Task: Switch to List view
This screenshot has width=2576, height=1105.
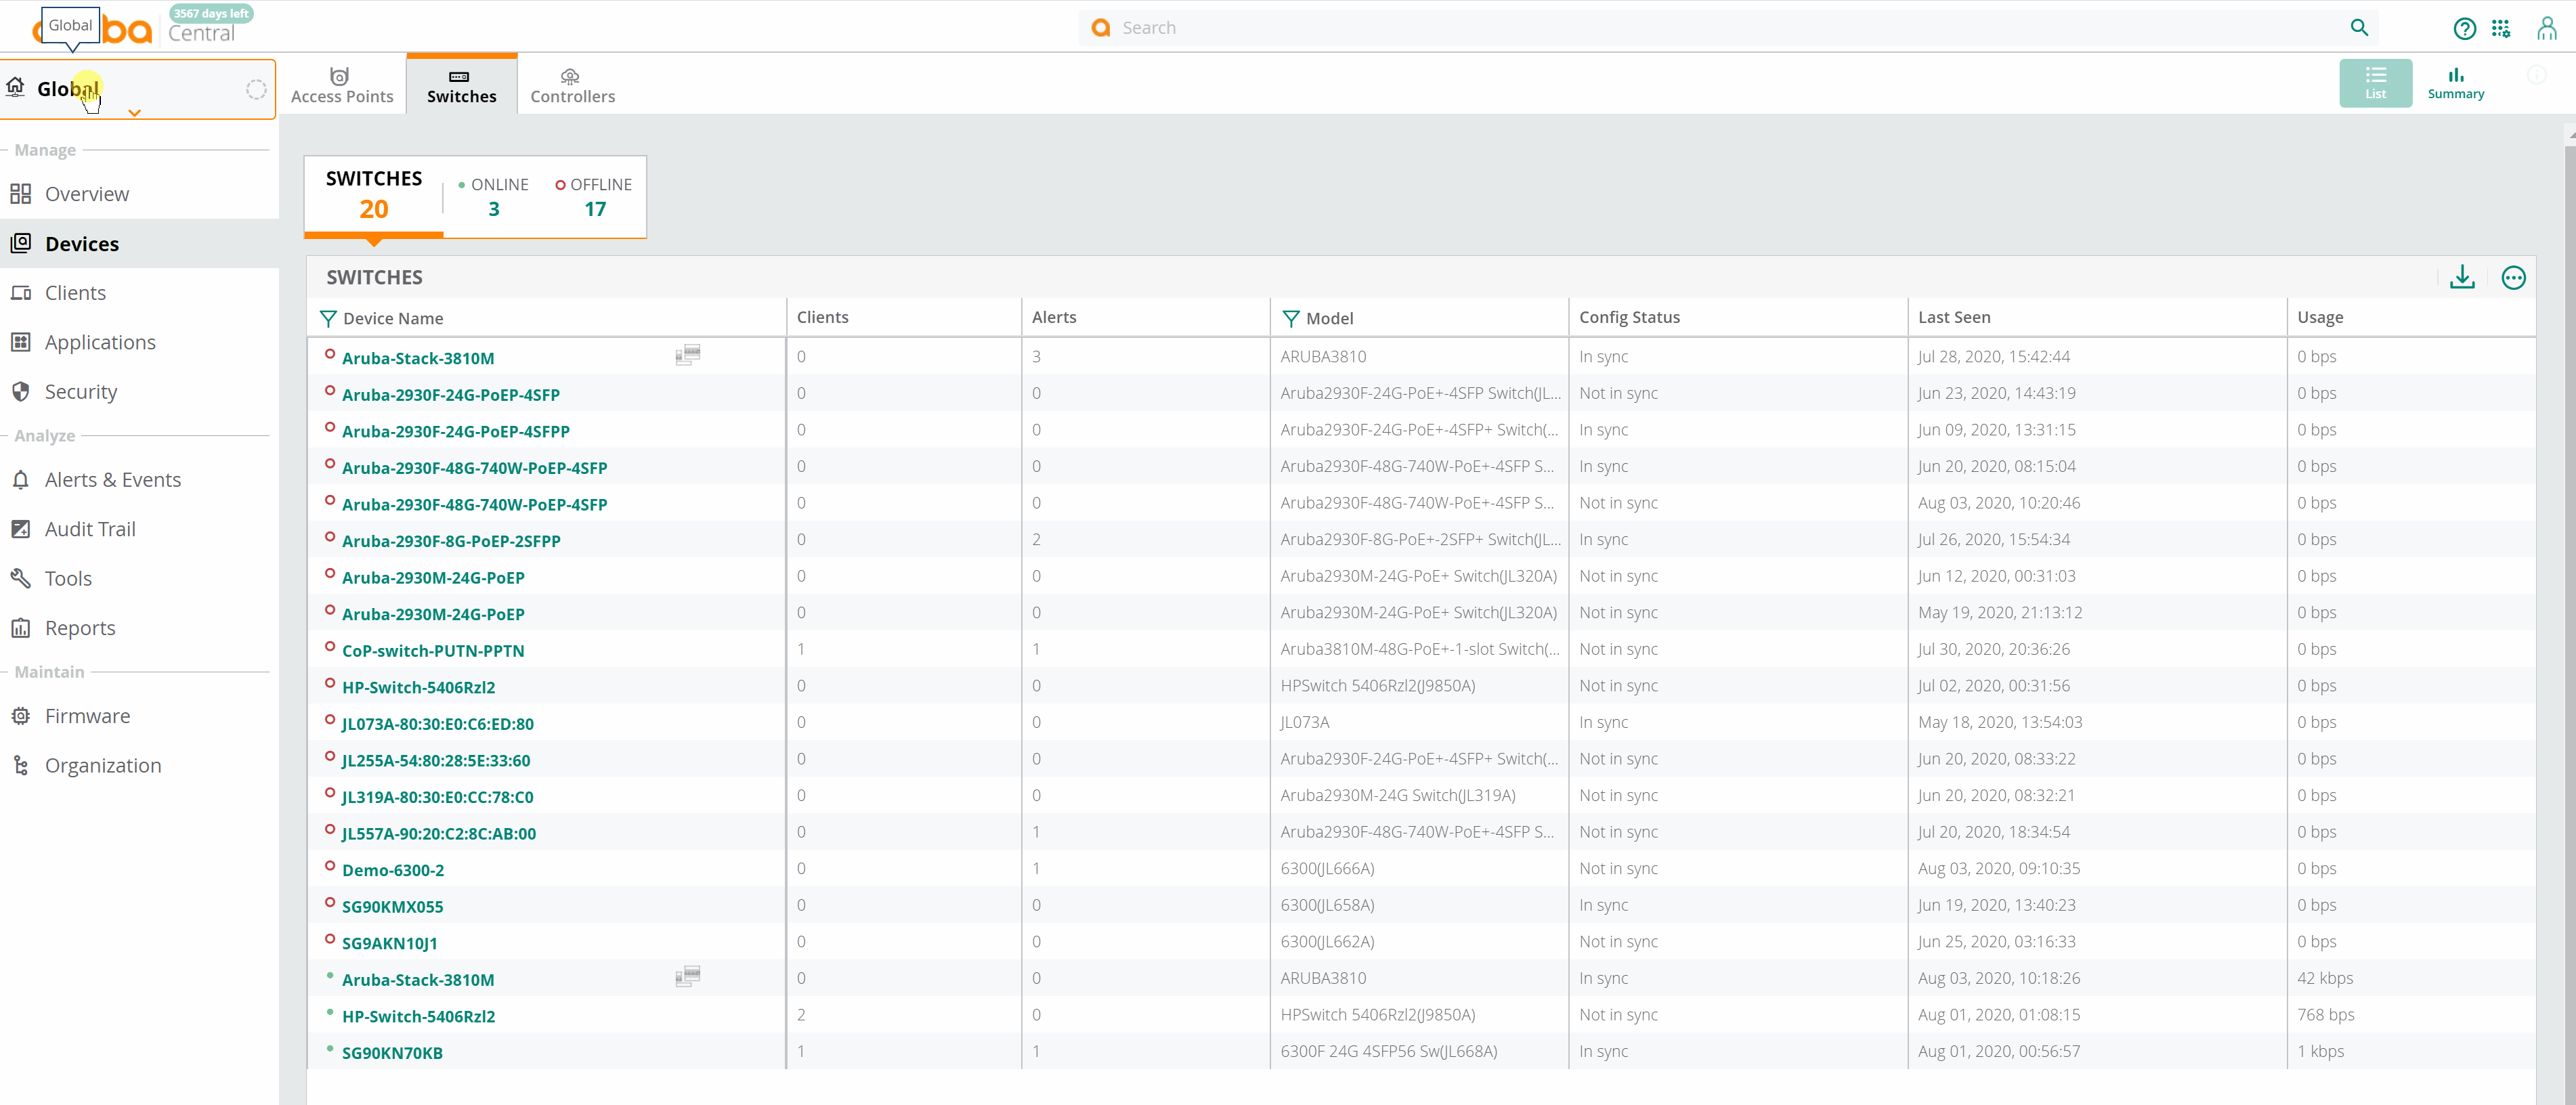Action: [x=2375, y=83]
